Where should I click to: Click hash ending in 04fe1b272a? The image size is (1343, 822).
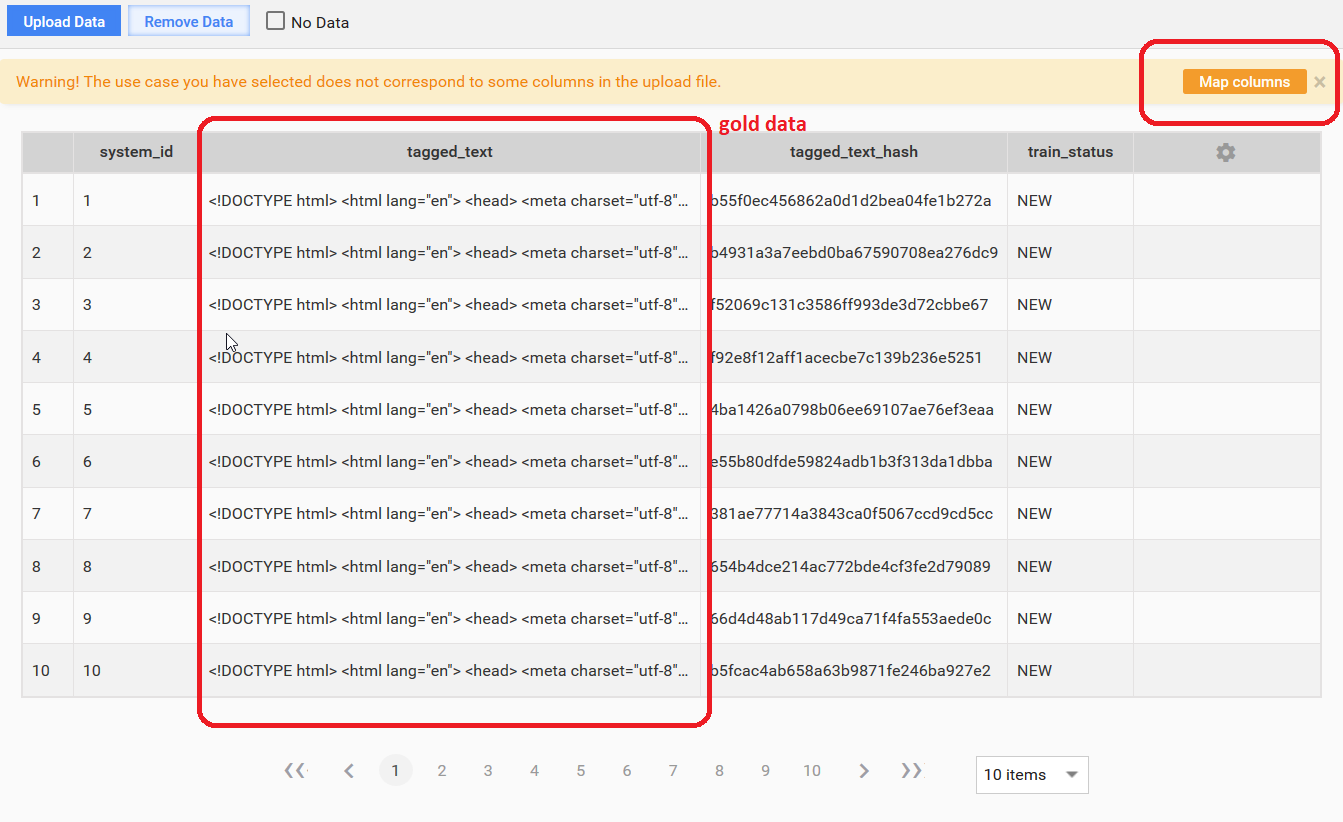click(851, 200)
